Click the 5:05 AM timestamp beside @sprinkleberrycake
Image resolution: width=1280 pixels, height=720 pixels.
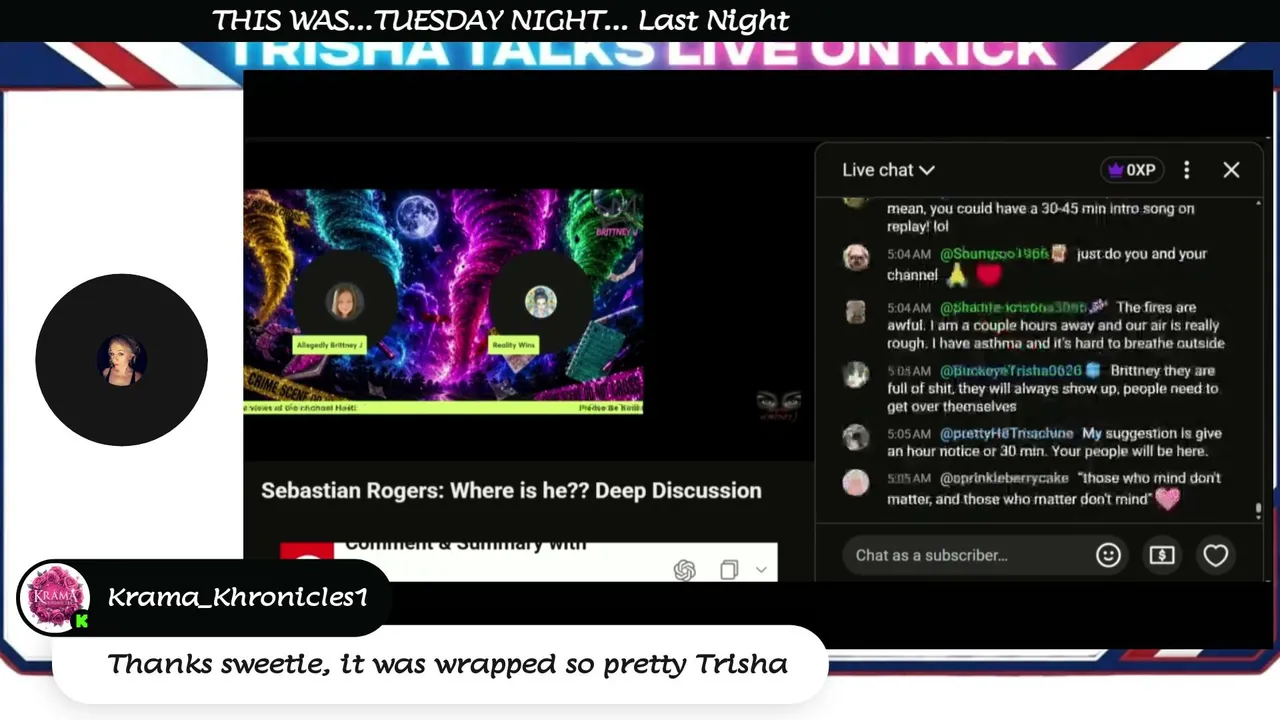tap(909, 478)
